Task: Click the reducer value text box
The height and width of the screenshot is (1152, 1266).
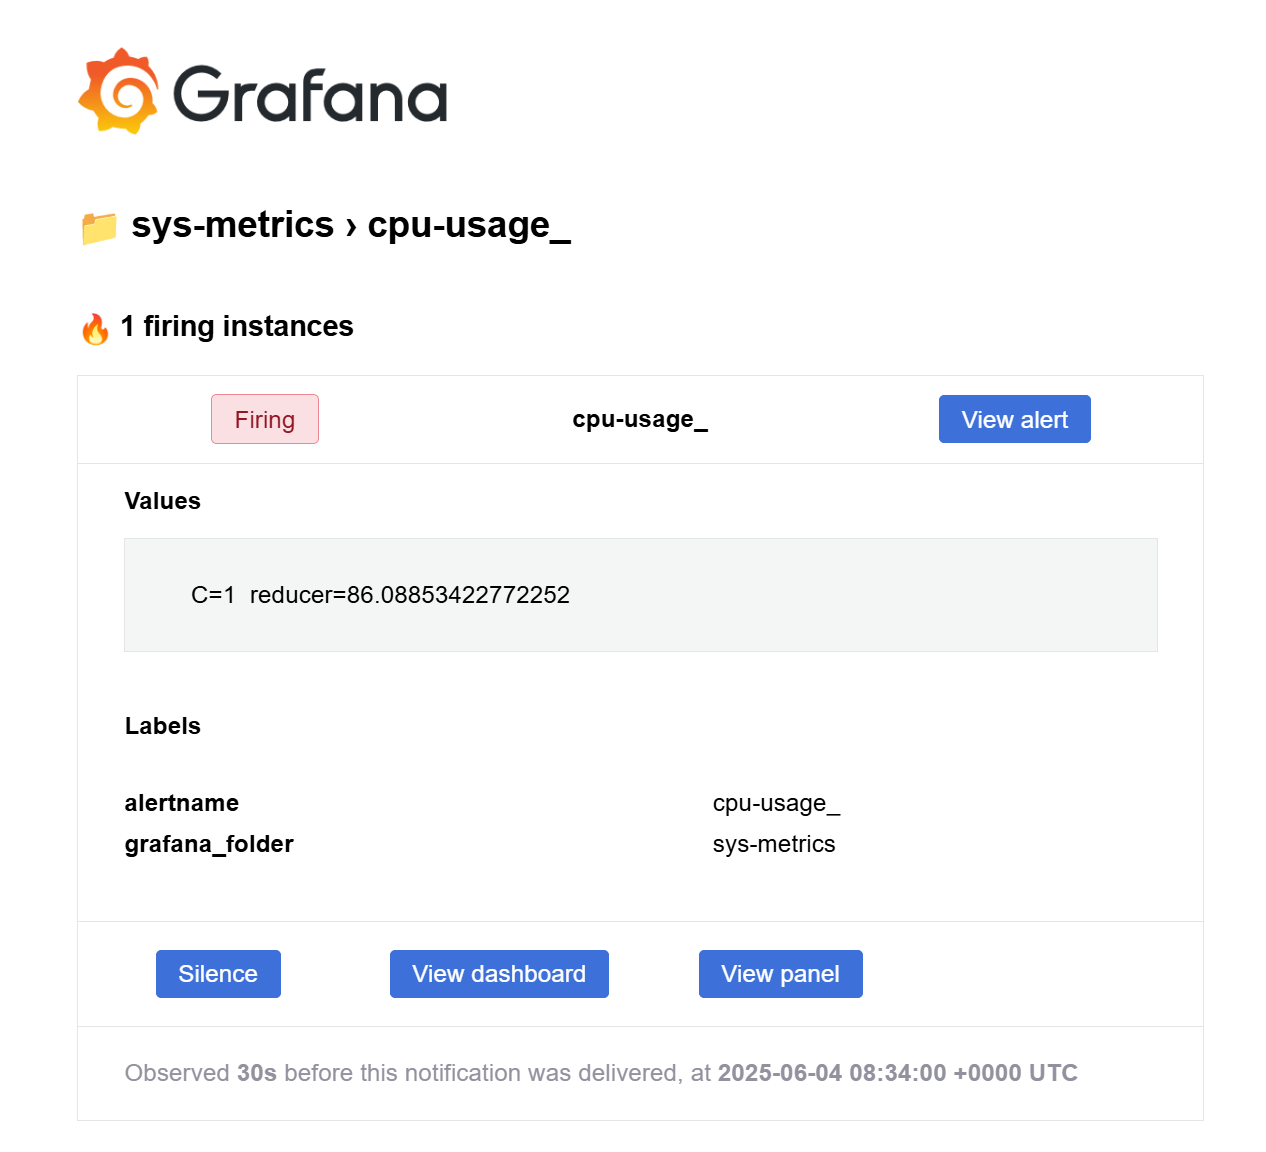Action: [x=640, y=595]
